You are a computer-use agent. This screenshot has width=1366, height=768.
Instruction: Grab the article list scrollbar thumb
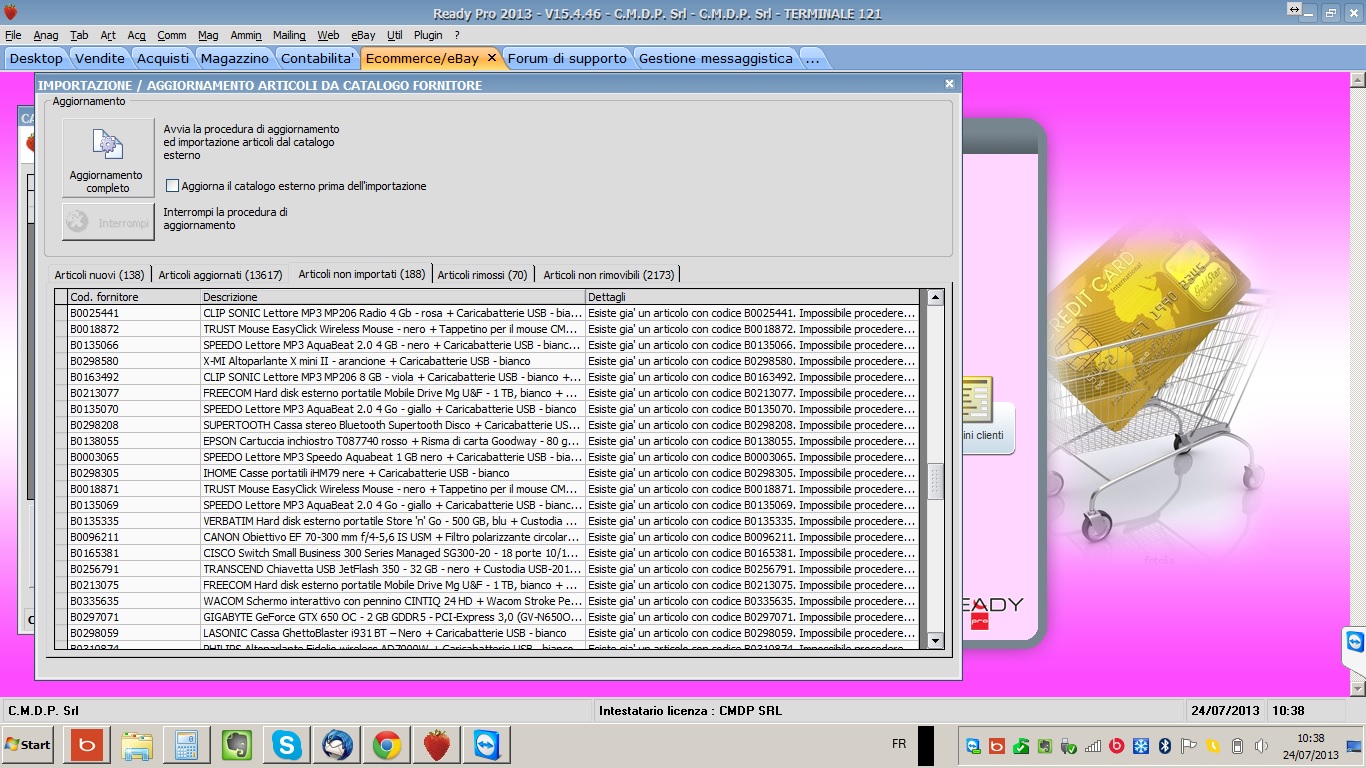[936, 481]
